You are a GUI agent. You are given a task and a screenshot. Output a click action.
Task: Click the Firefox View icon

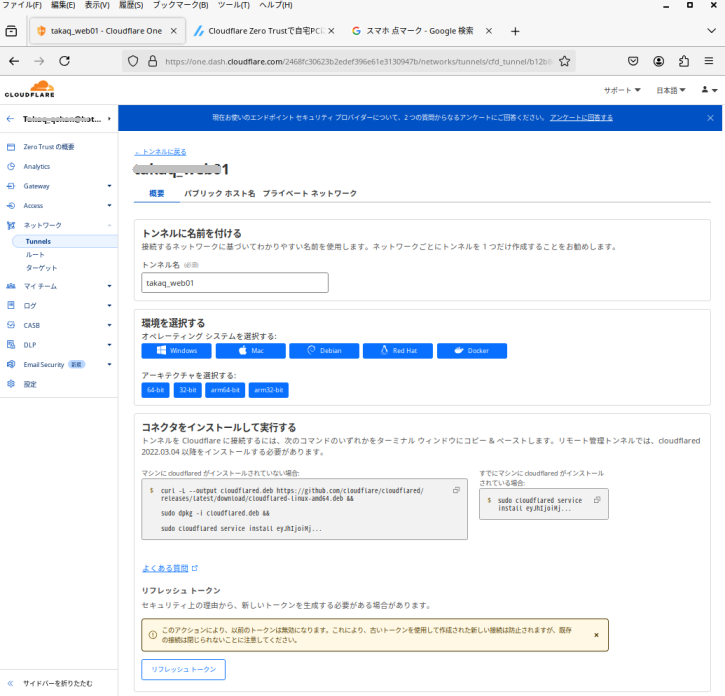coord(11,31)
